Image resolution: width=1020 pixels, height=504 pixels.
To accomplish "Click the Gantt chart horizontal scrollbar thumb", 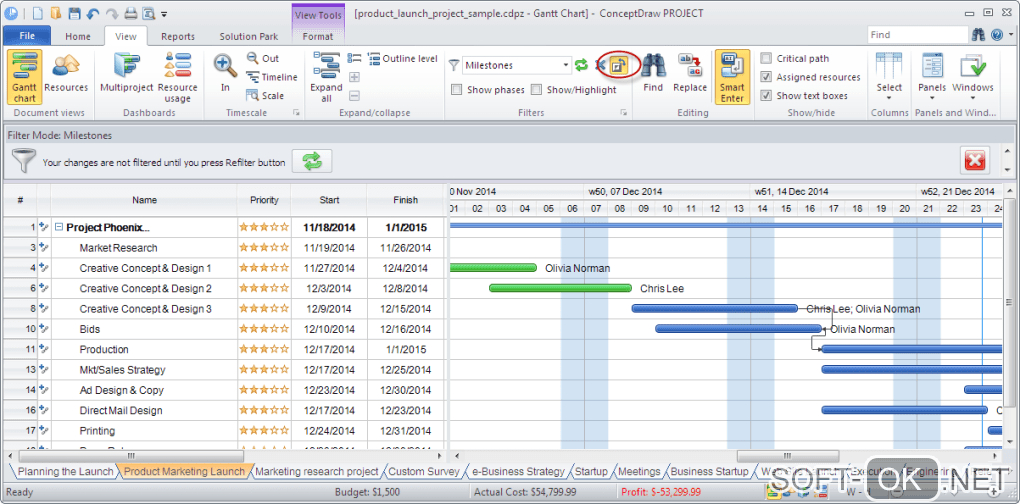I will [x=786, y=456].
